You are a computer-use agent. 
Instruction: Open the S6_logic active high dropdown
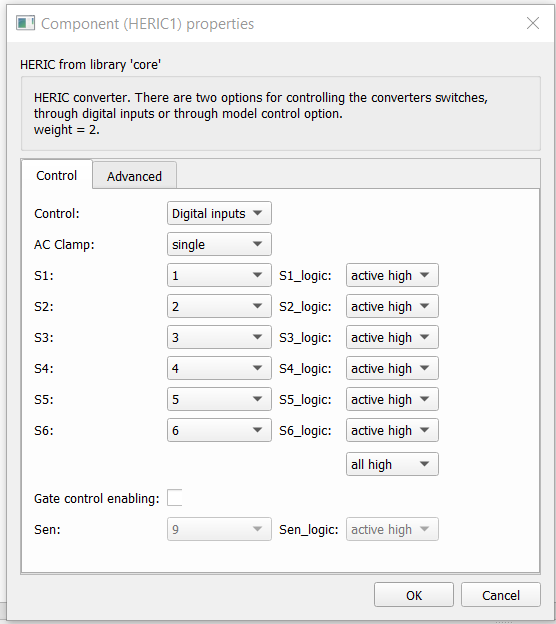392,430
